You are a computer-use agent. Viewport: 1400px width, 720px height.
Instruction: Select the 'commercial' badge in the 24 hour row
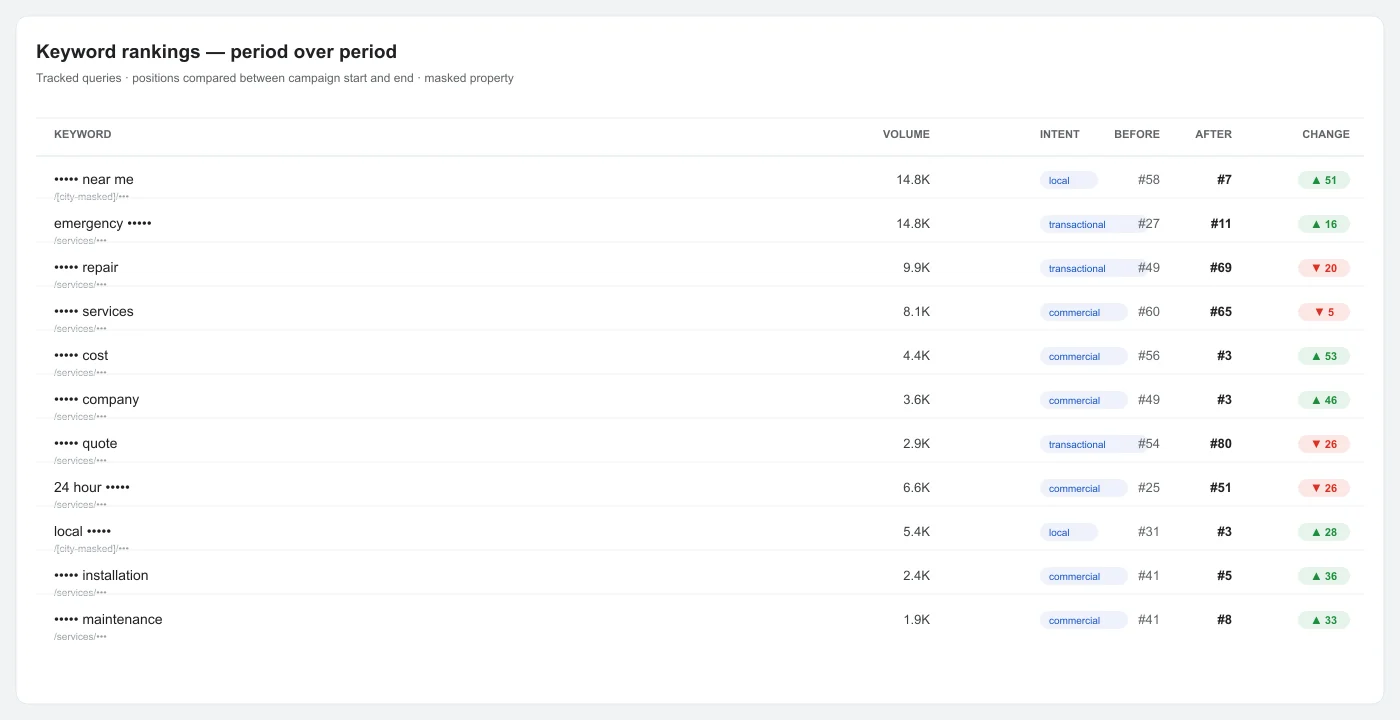tap(1084, 488)
